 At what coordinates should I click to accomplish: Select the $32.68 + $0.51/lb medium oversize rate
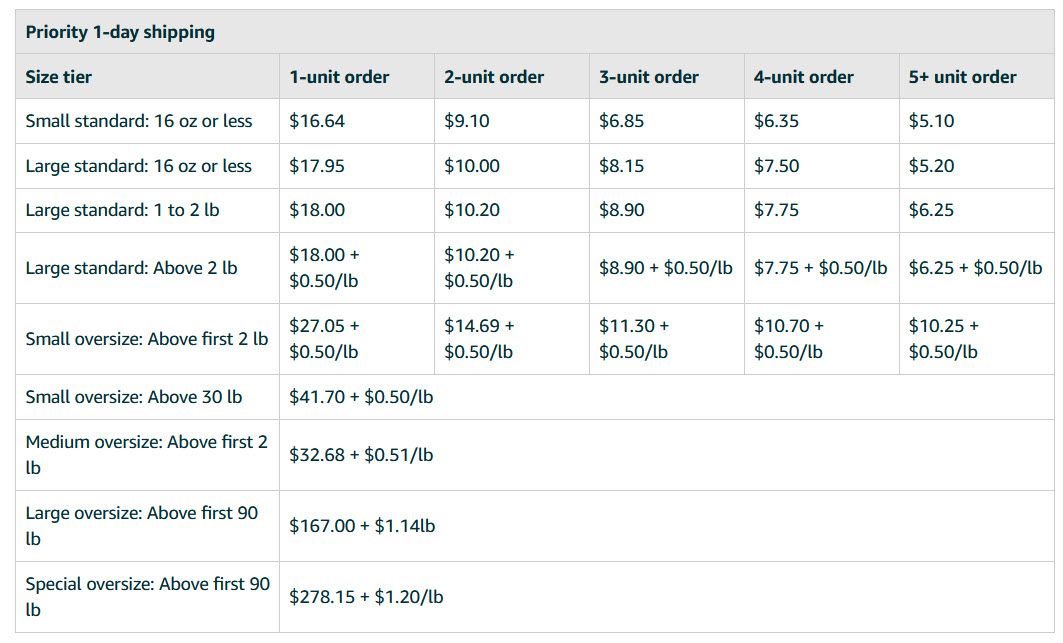[361, 455]
